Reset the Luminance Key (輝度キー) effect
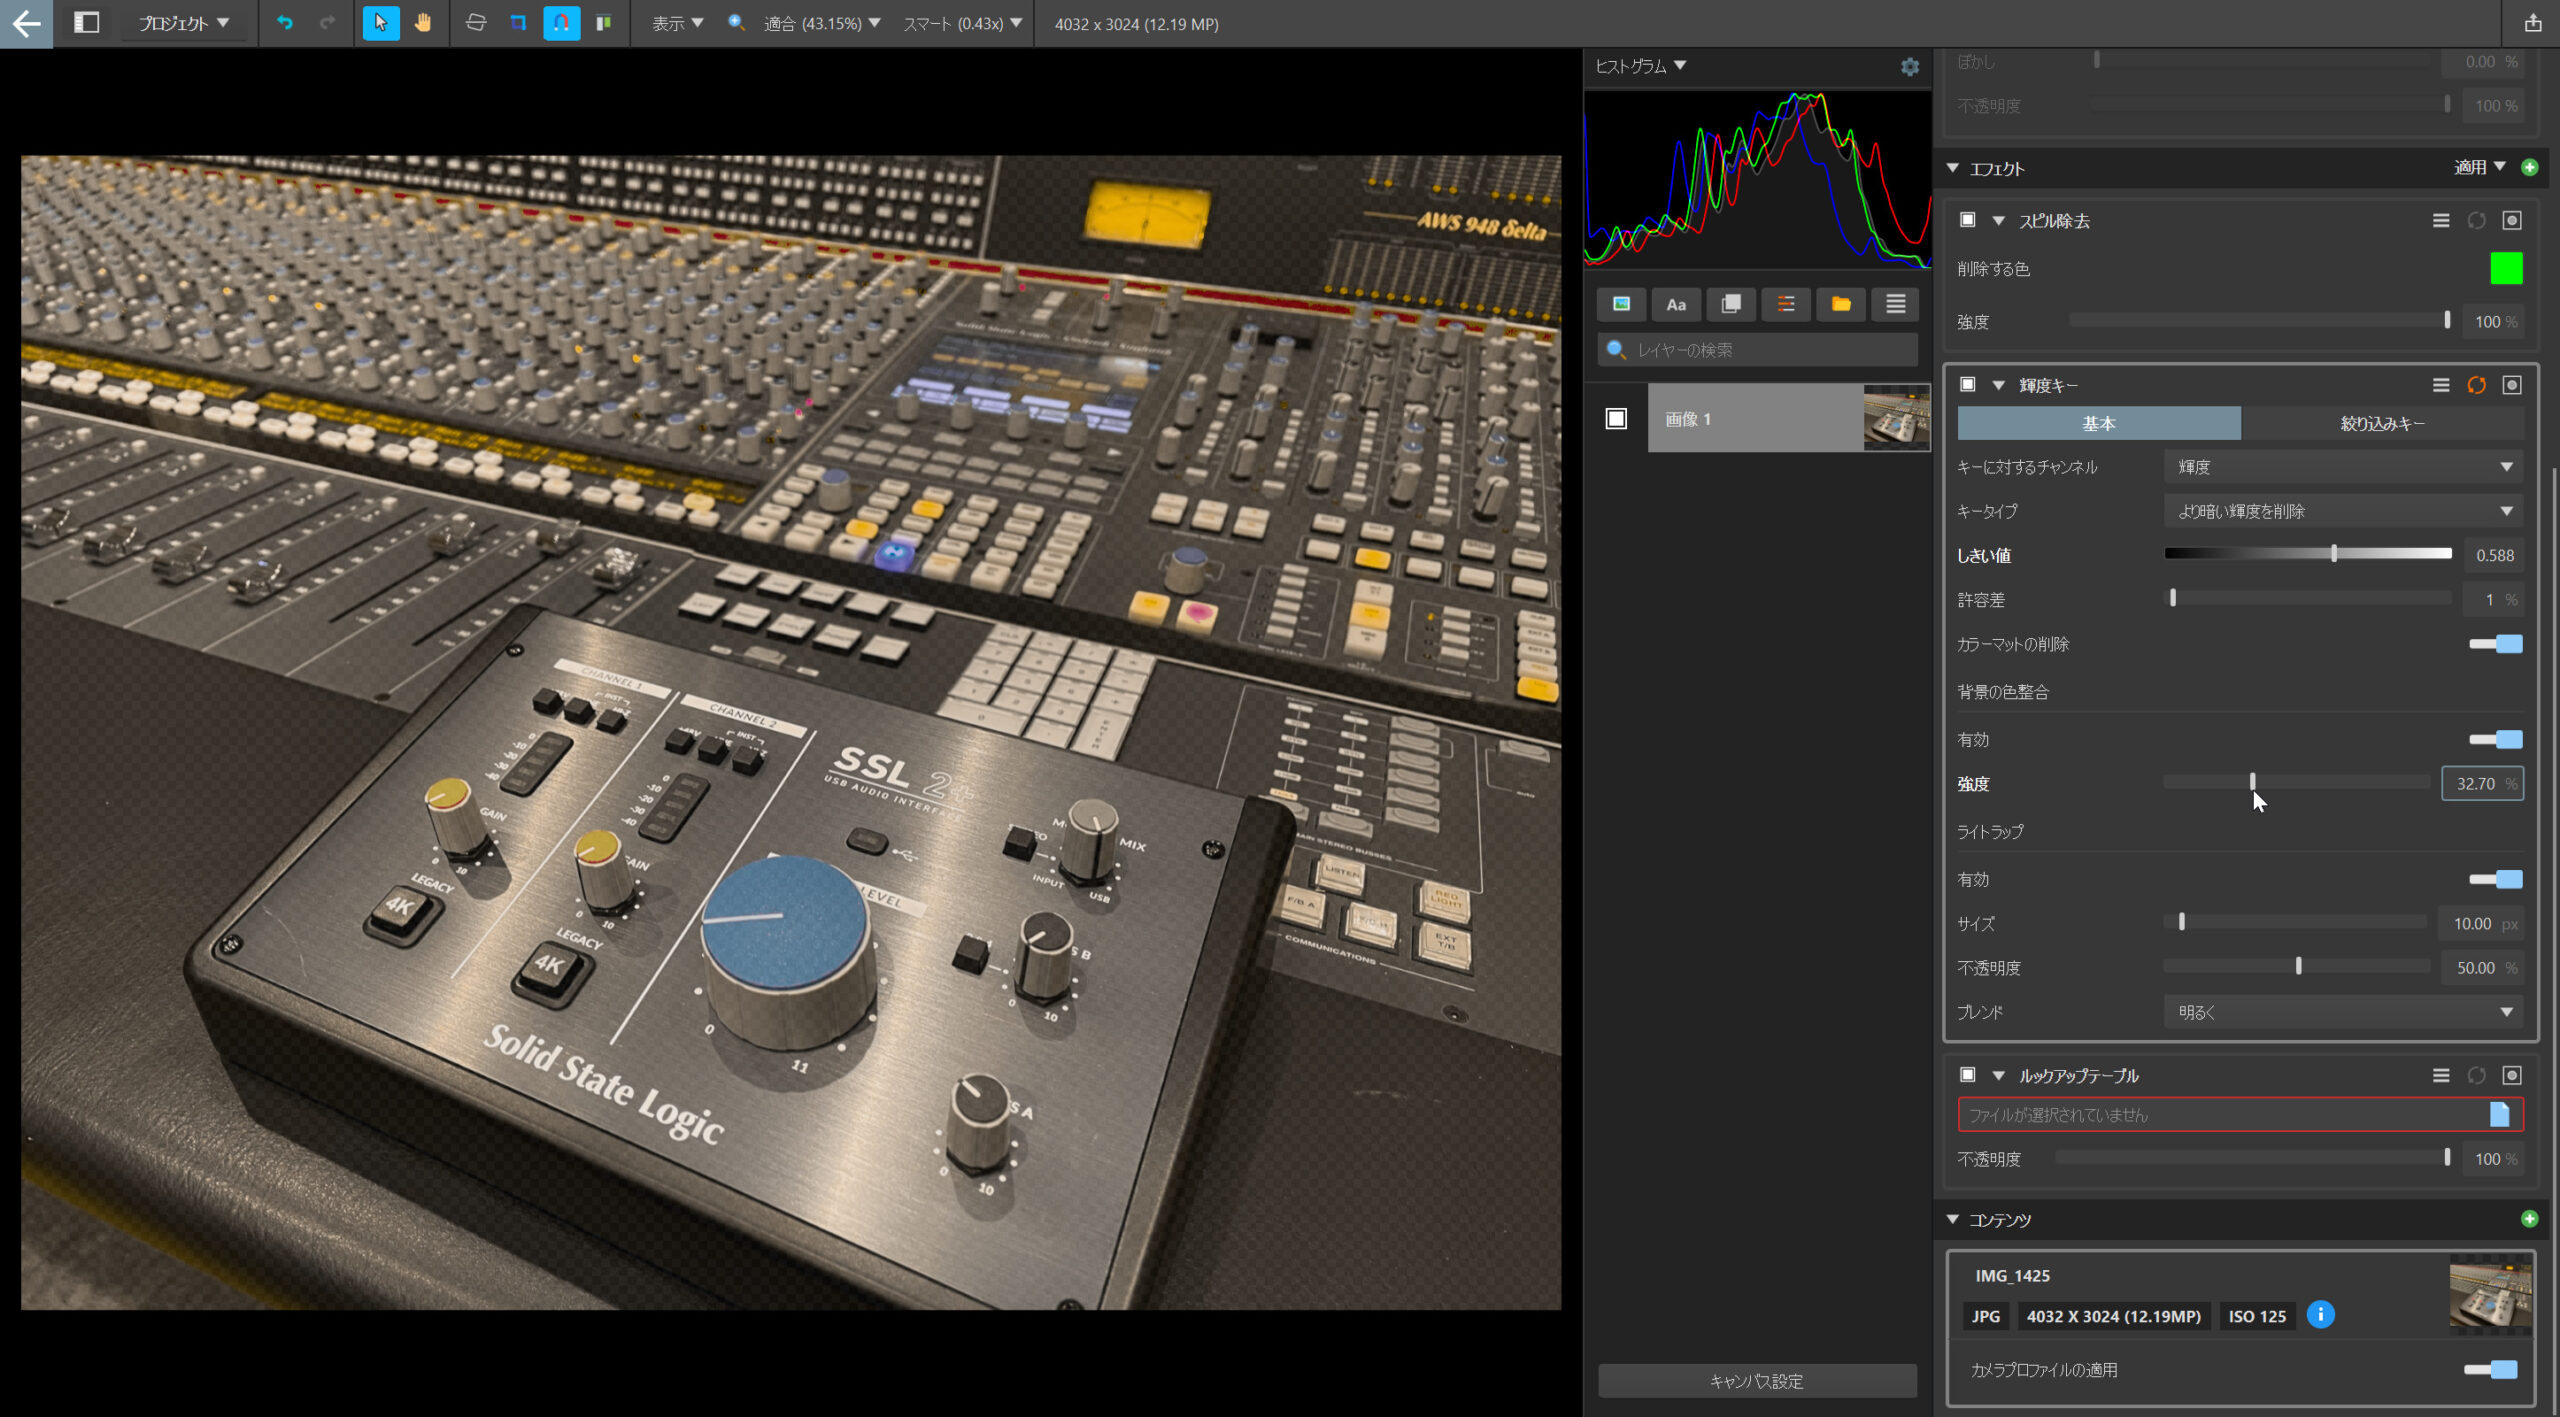 pos(2476,385)
